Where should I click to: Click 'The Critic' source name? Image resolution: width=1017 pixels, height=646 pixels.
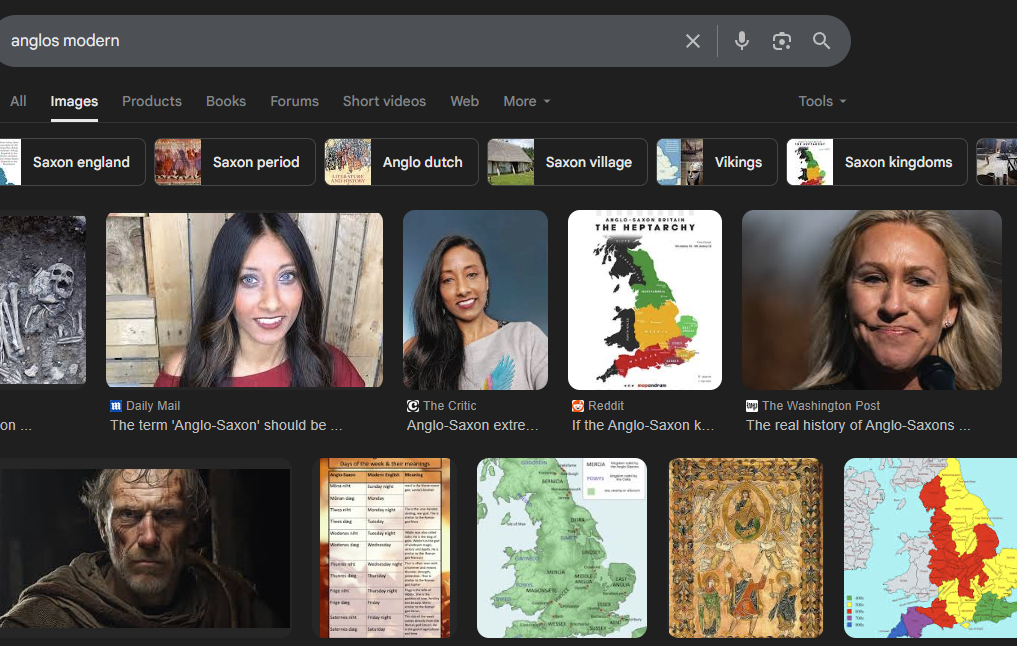[x=449, y=406]
